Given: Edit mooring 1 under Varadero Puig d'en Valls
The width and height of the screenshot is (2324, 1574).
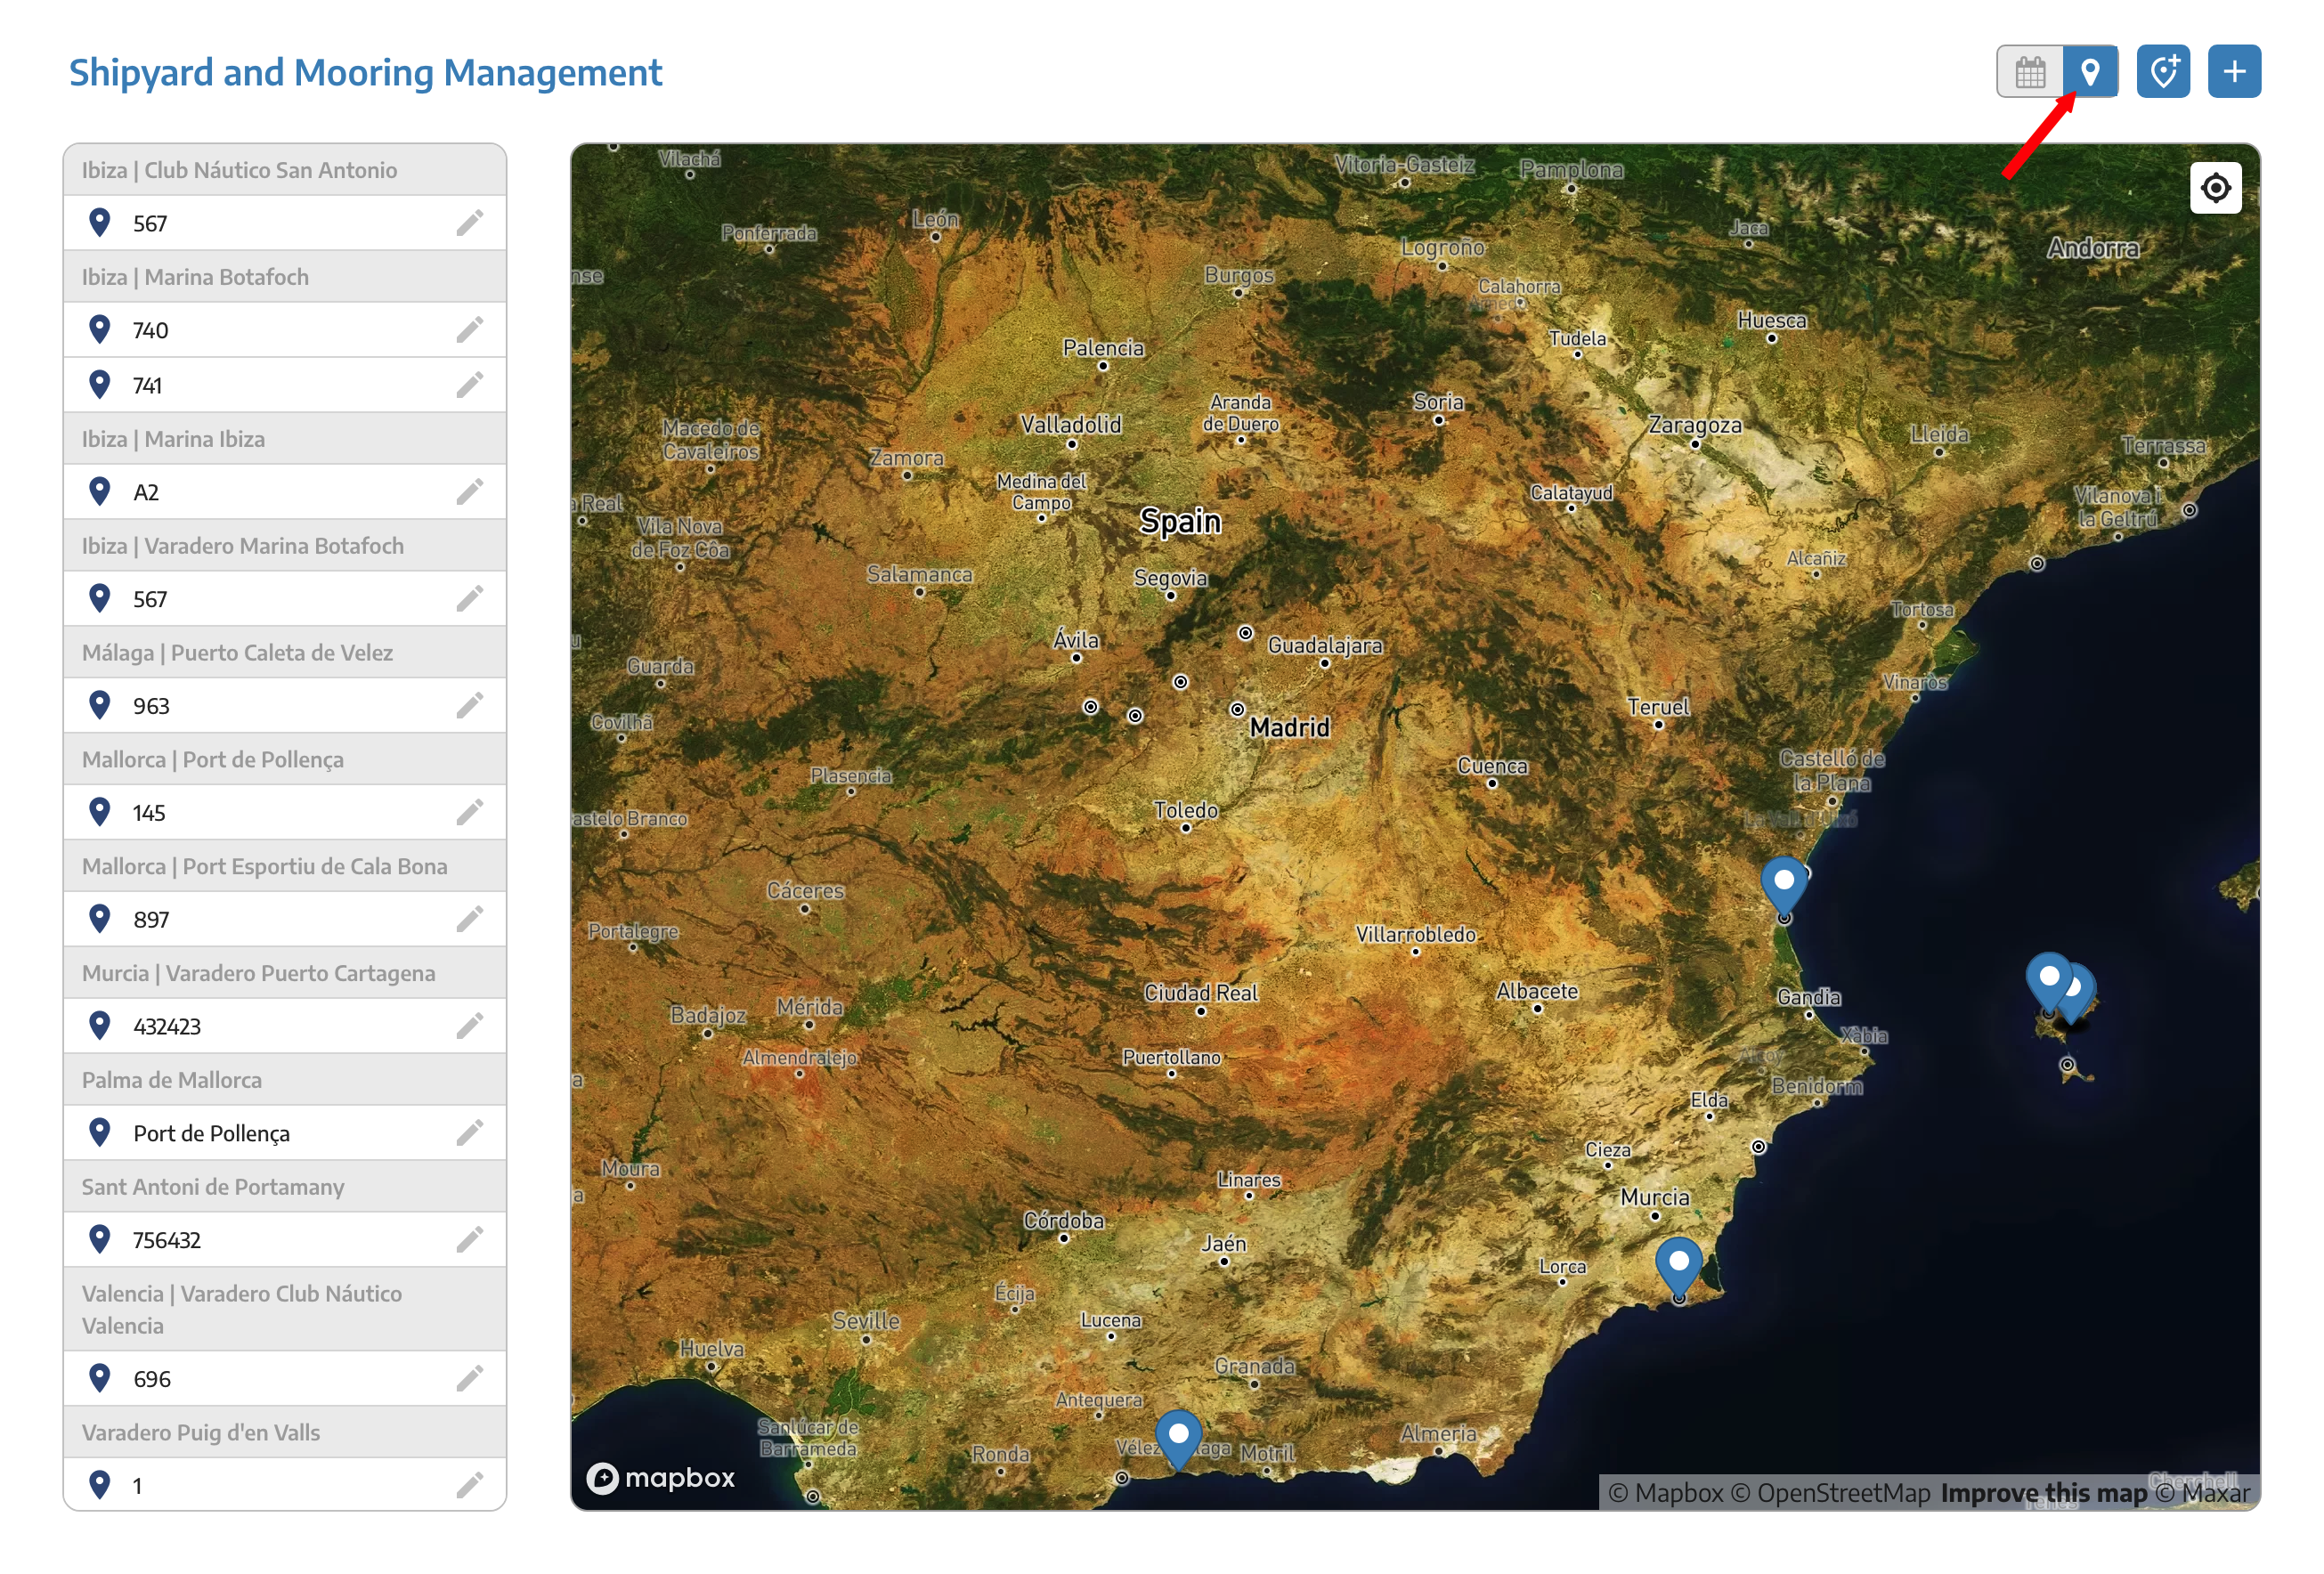Looking at the screenshot, I should [x=470, y=1486].
